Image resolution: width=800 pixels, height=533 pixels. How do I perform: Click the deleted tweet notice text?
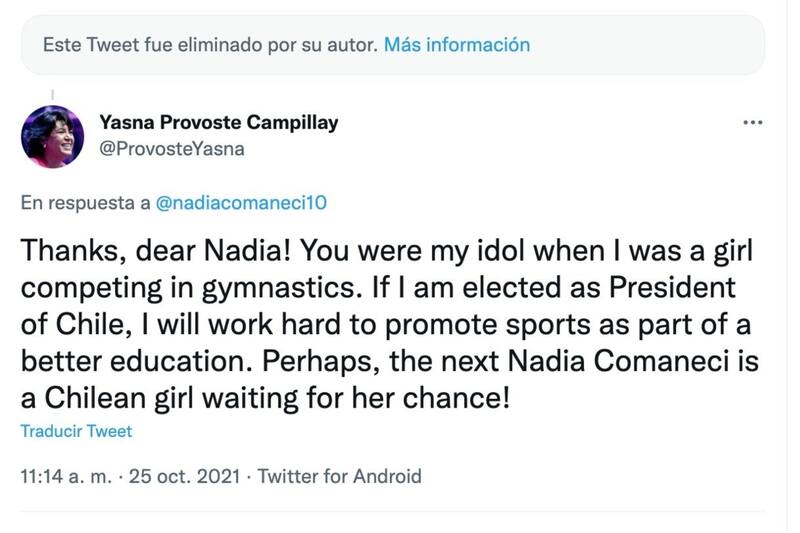208,45
